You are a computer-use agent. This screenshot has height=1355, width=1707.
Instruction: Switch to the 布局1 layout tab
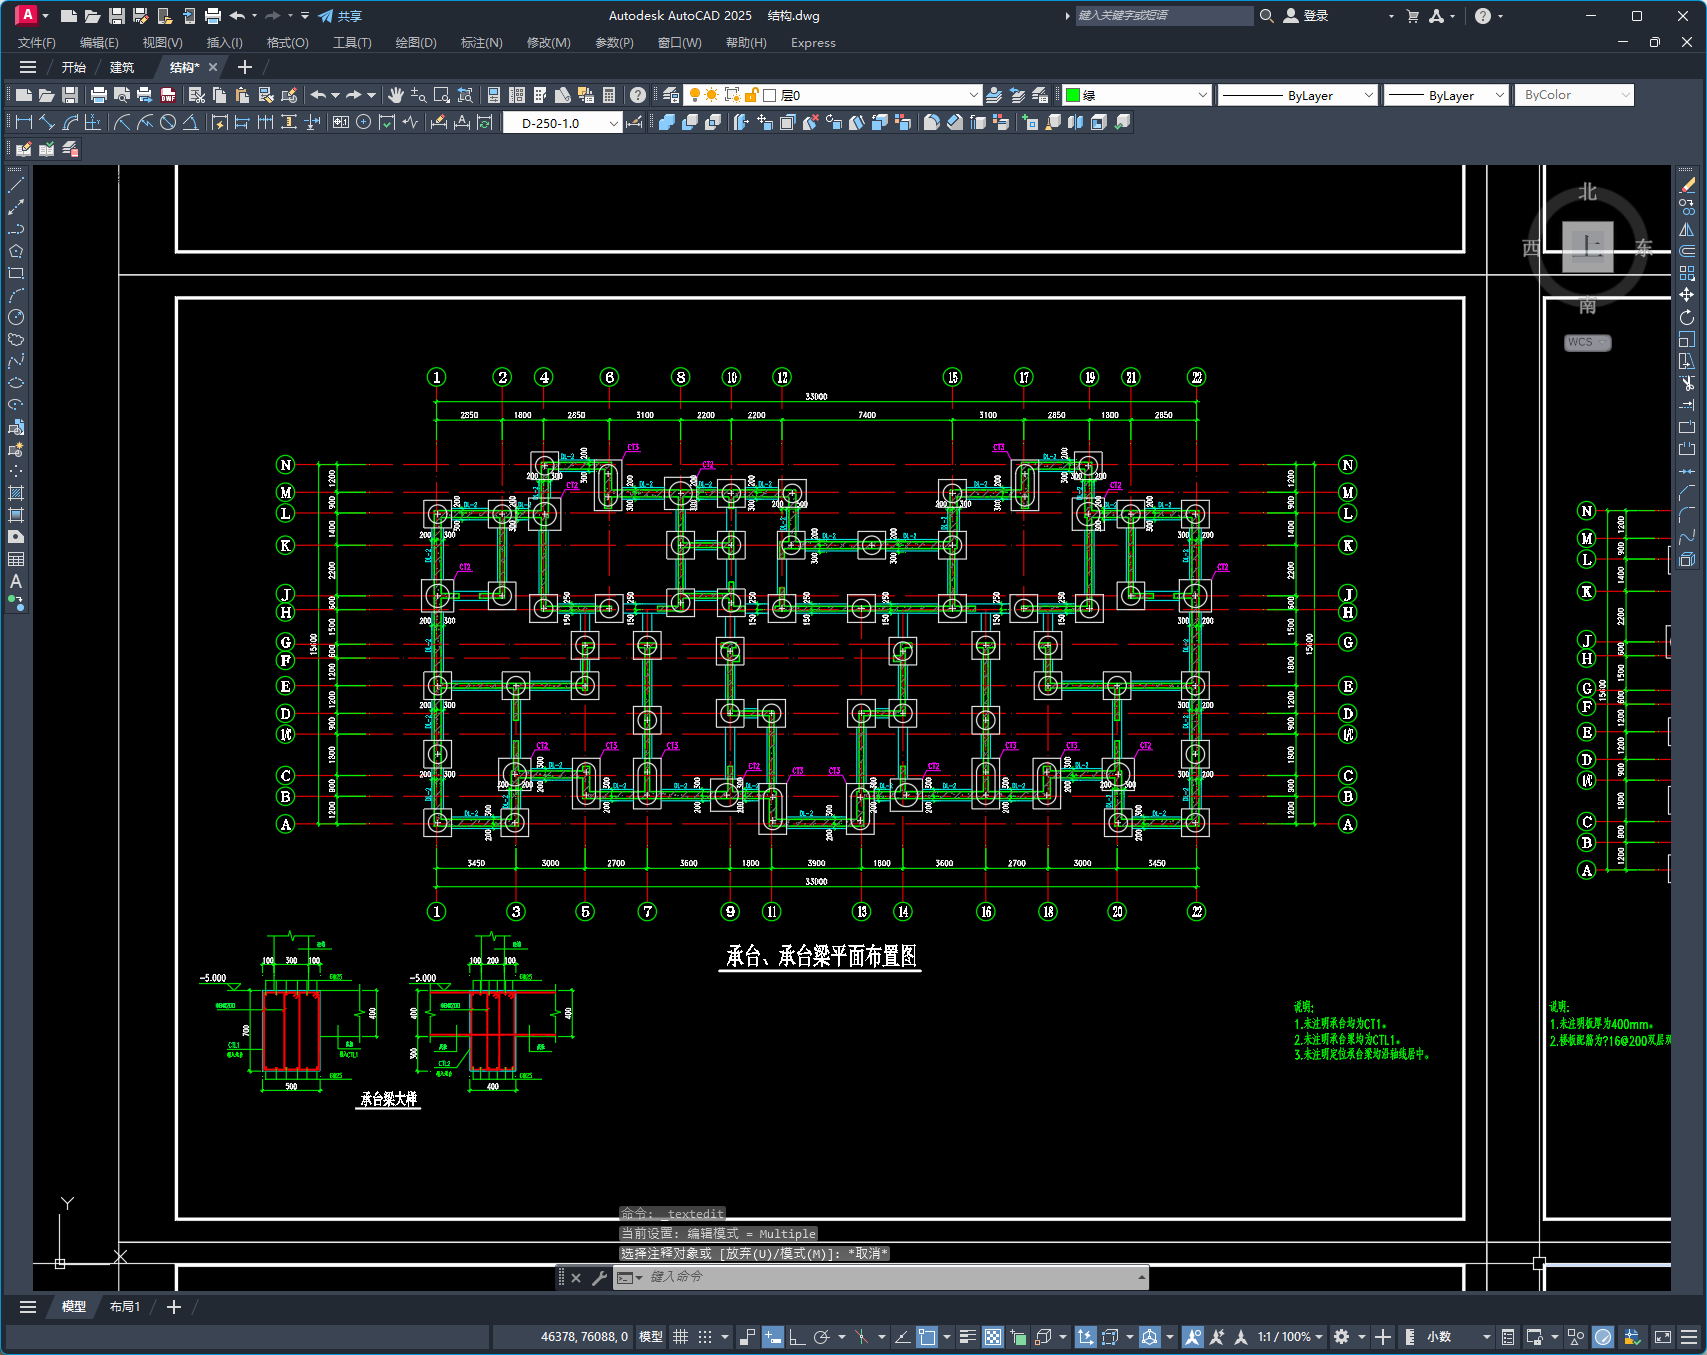(x=124, y=1307)
